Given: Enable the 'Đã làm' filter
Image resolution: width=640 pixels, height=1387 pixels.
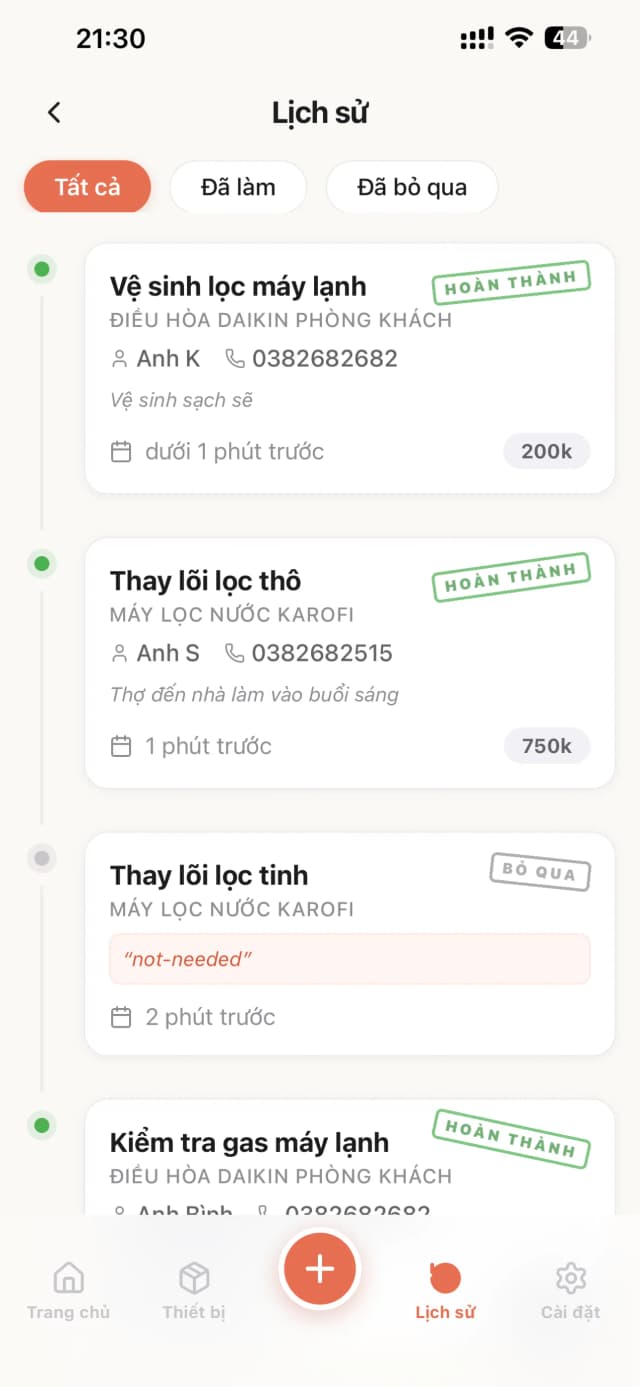Looking at the screenshot, I should click(238, 187).
